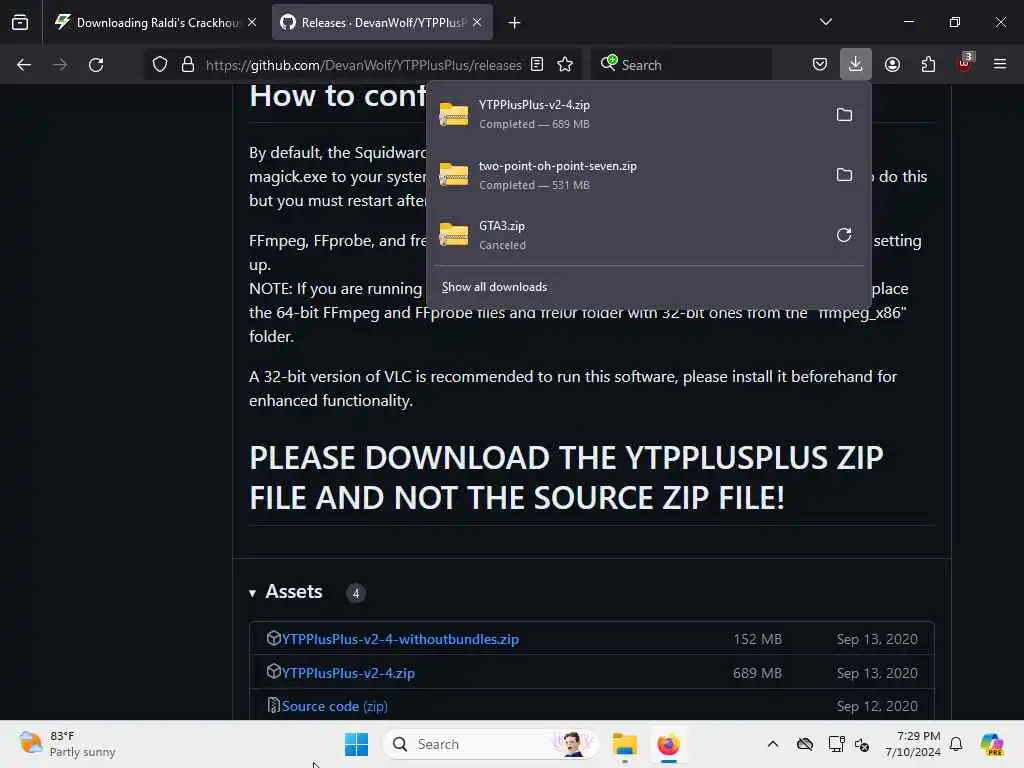The height and width of the screenshot is (768, 1024).
Task: Open the muted volume tray icon
Action: [862, 744]
